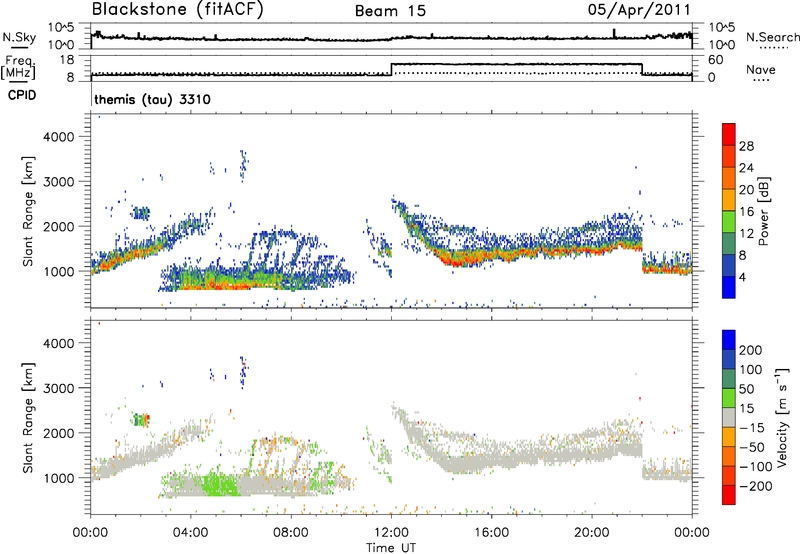Select the -200 label on Velocity colorbar
The height and width of the screenshot is (554, 800).
[x=755, y=486]
